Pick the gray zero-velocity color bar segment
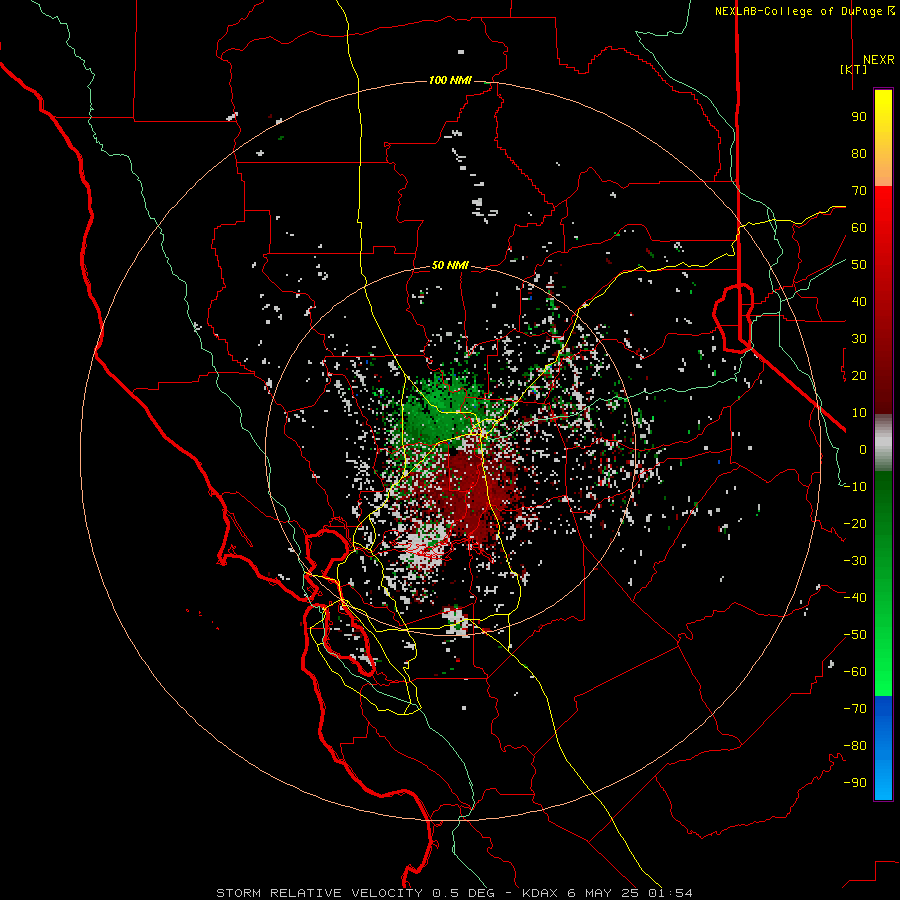900x900 pixels. (x=883, y=443)
